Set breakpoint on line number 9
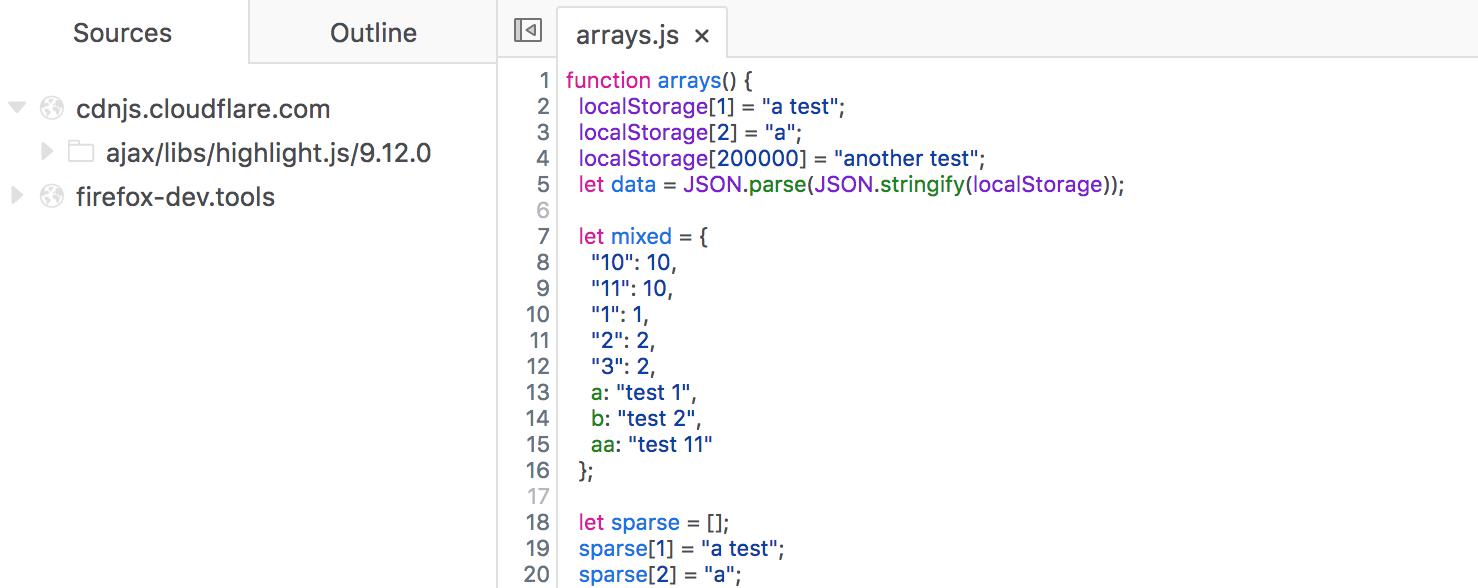1478x588 pixels. pyautogui.click(x=543, y=288)
